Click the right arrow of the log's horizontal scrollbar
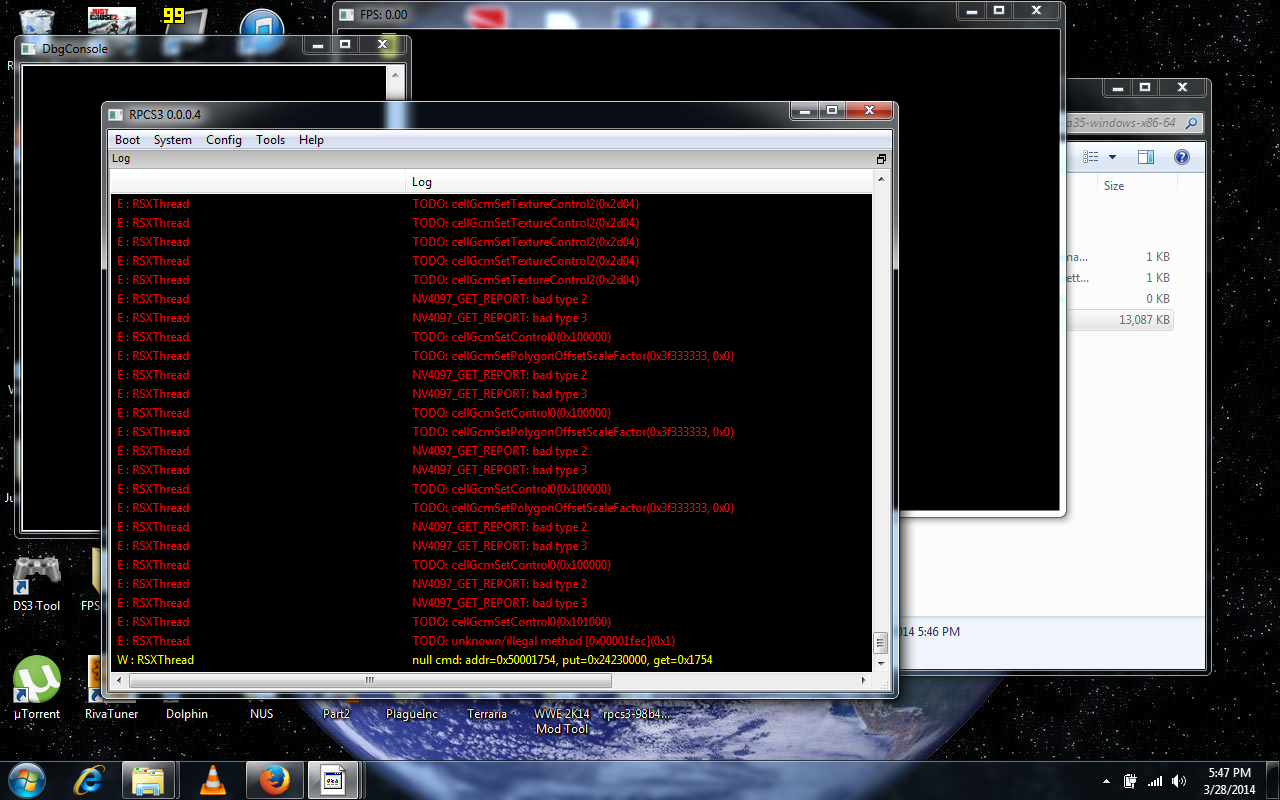 pos(865,680)
